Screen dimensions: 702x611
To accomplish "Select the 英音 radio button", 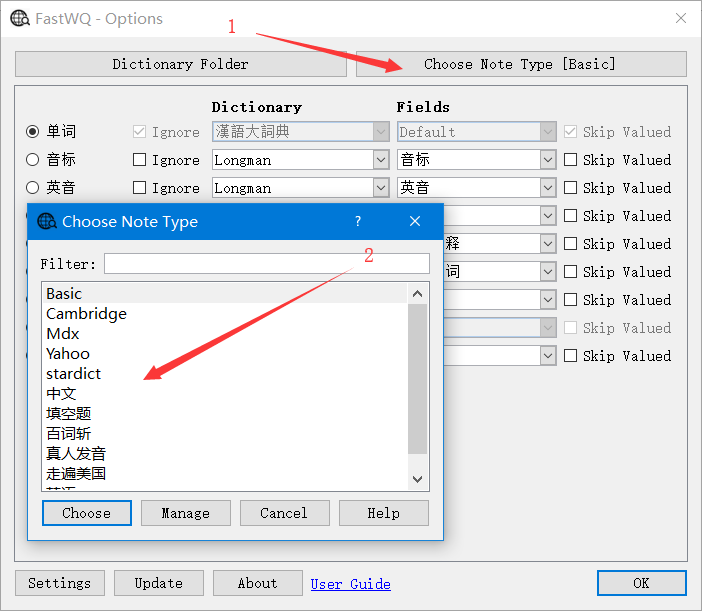I will 33,188.
